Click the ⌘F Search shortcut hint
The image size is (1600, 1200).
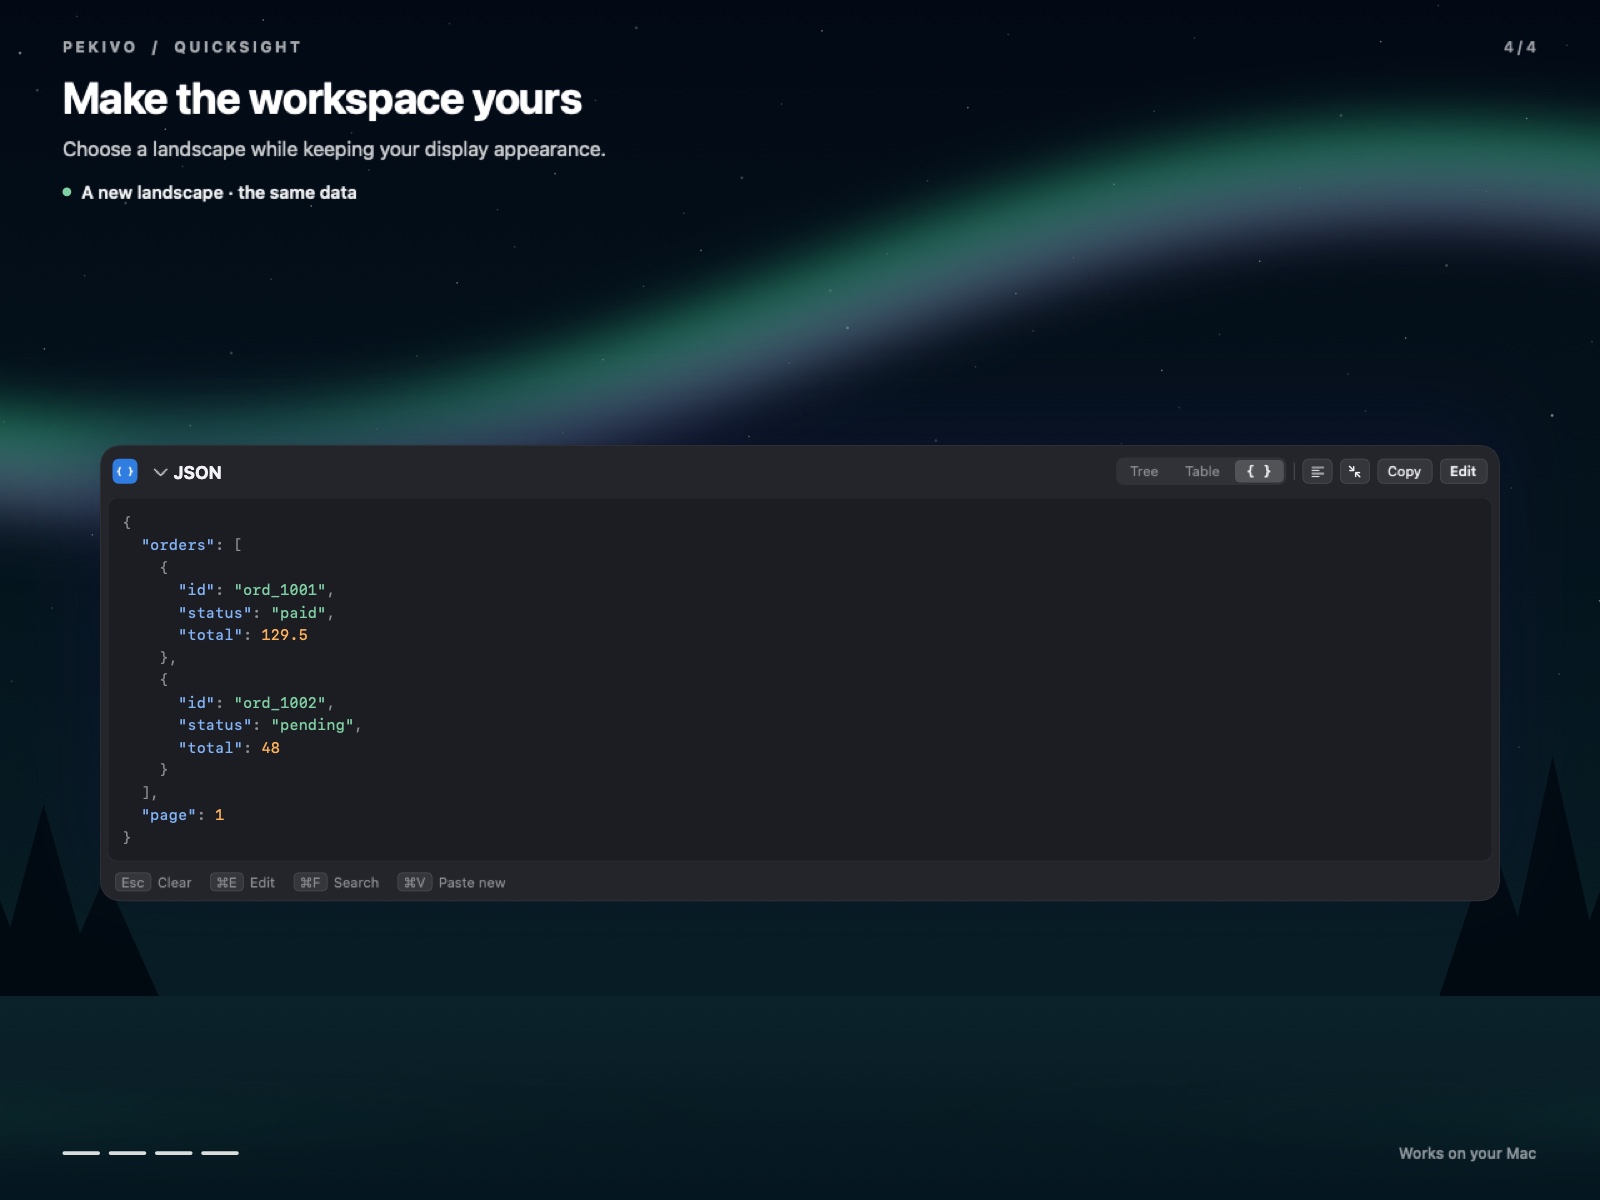[x=337, y=882]
